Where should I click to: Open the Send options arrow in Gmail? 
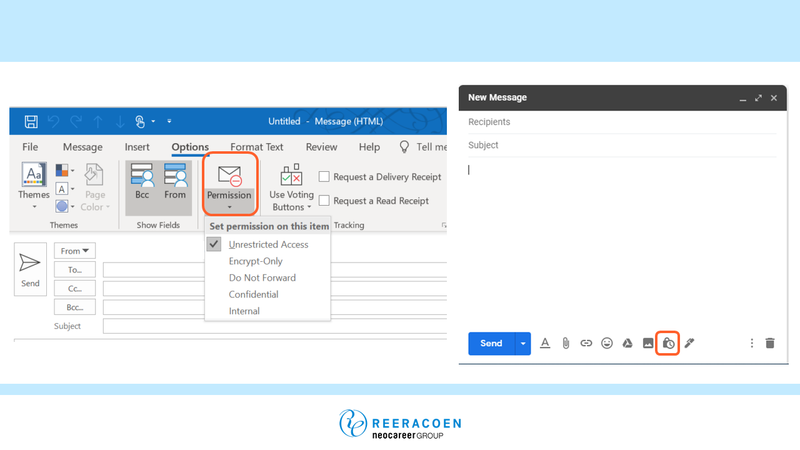[523, 343]
